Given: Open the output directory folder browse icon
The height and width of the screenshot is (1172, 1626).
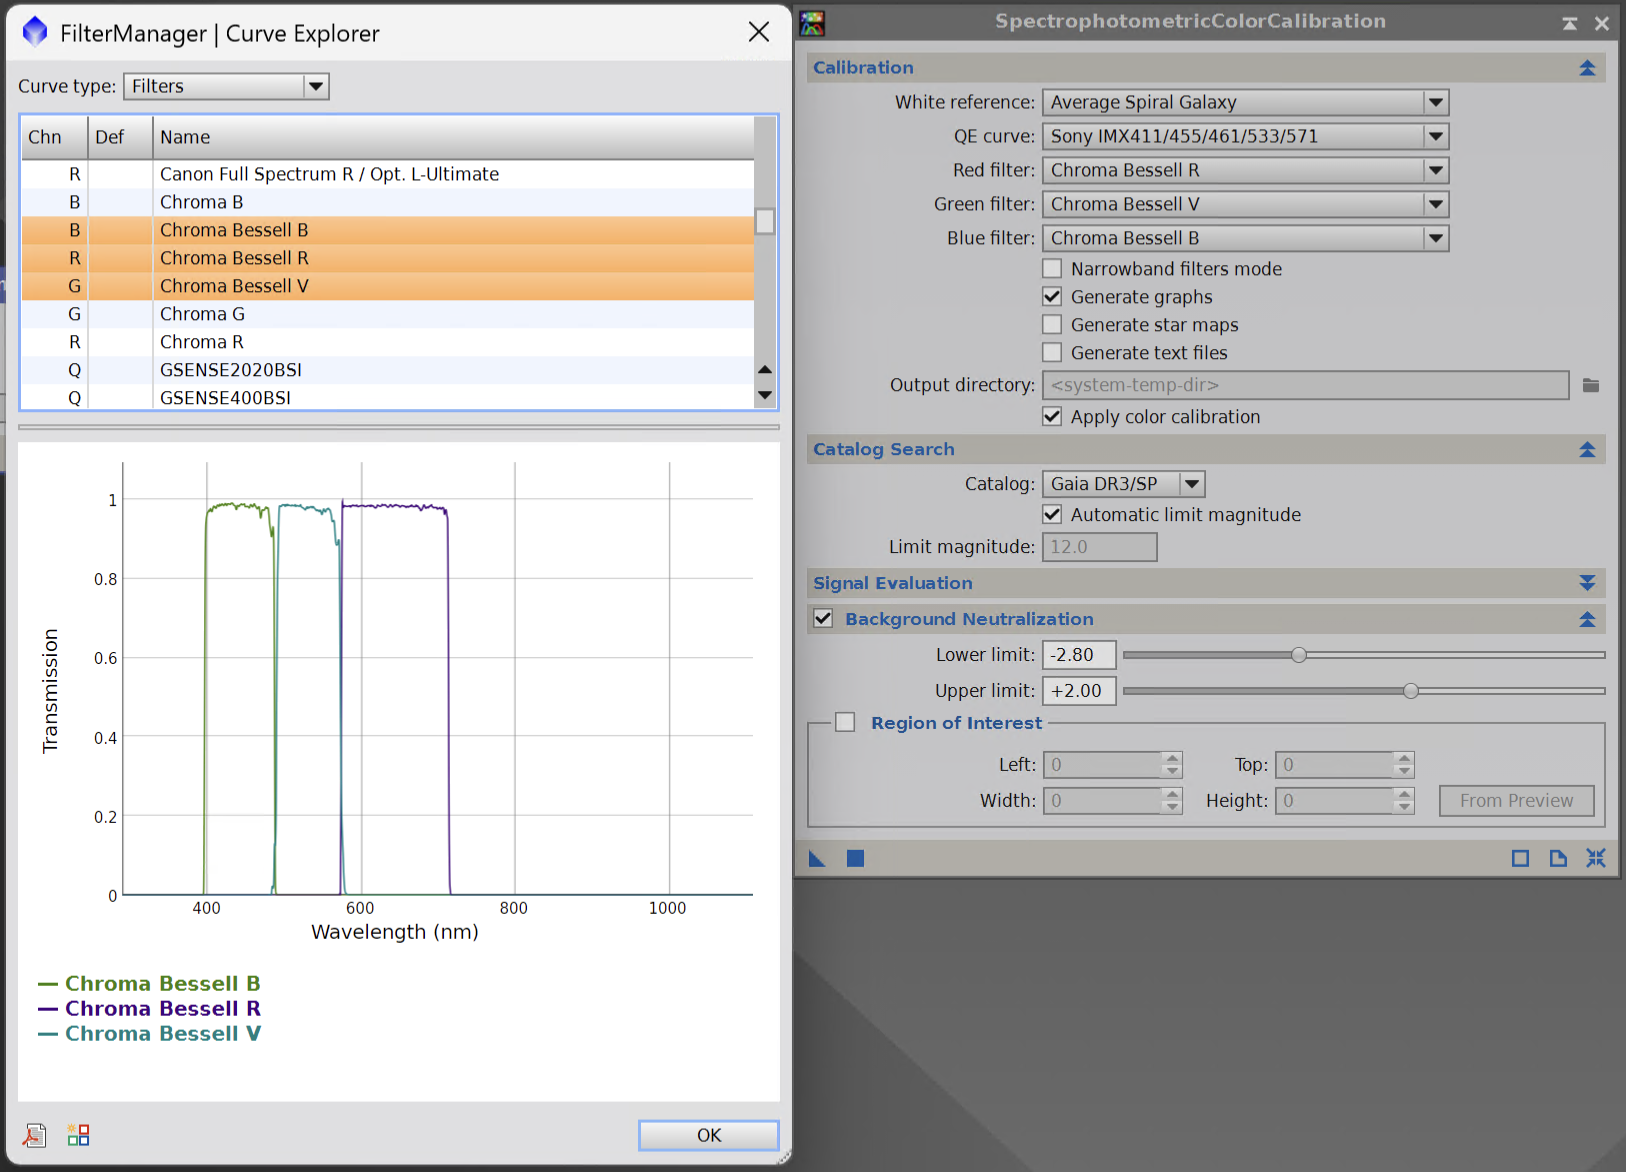Looking at the screenshot, I should (1591, 385).
